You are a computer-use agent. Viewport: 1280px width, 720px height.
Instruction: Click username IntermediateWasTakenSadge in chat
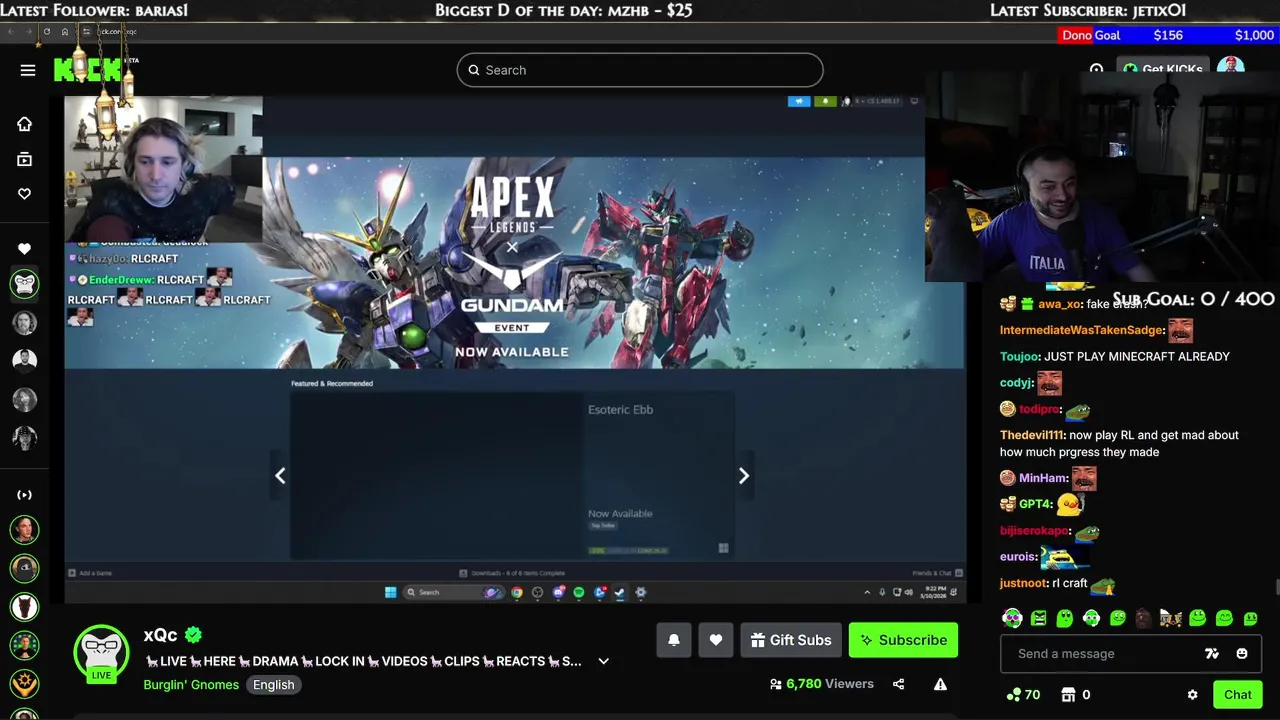pyautogui.click(x=1082, y=330)
